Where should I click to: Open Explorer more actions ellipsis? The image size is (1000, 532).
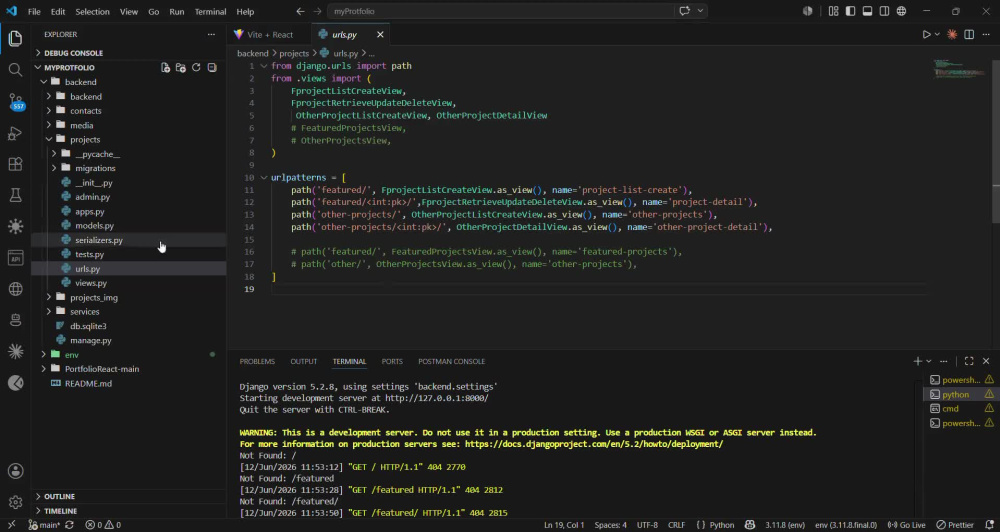coord(211,34)
